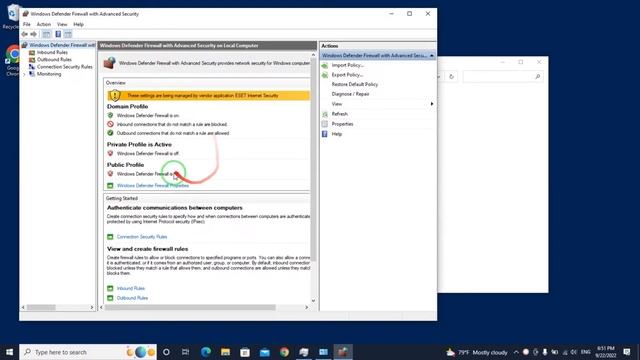
Task: Click the firewall globe icon in the header banner
Action: click(x=109, y=63)
